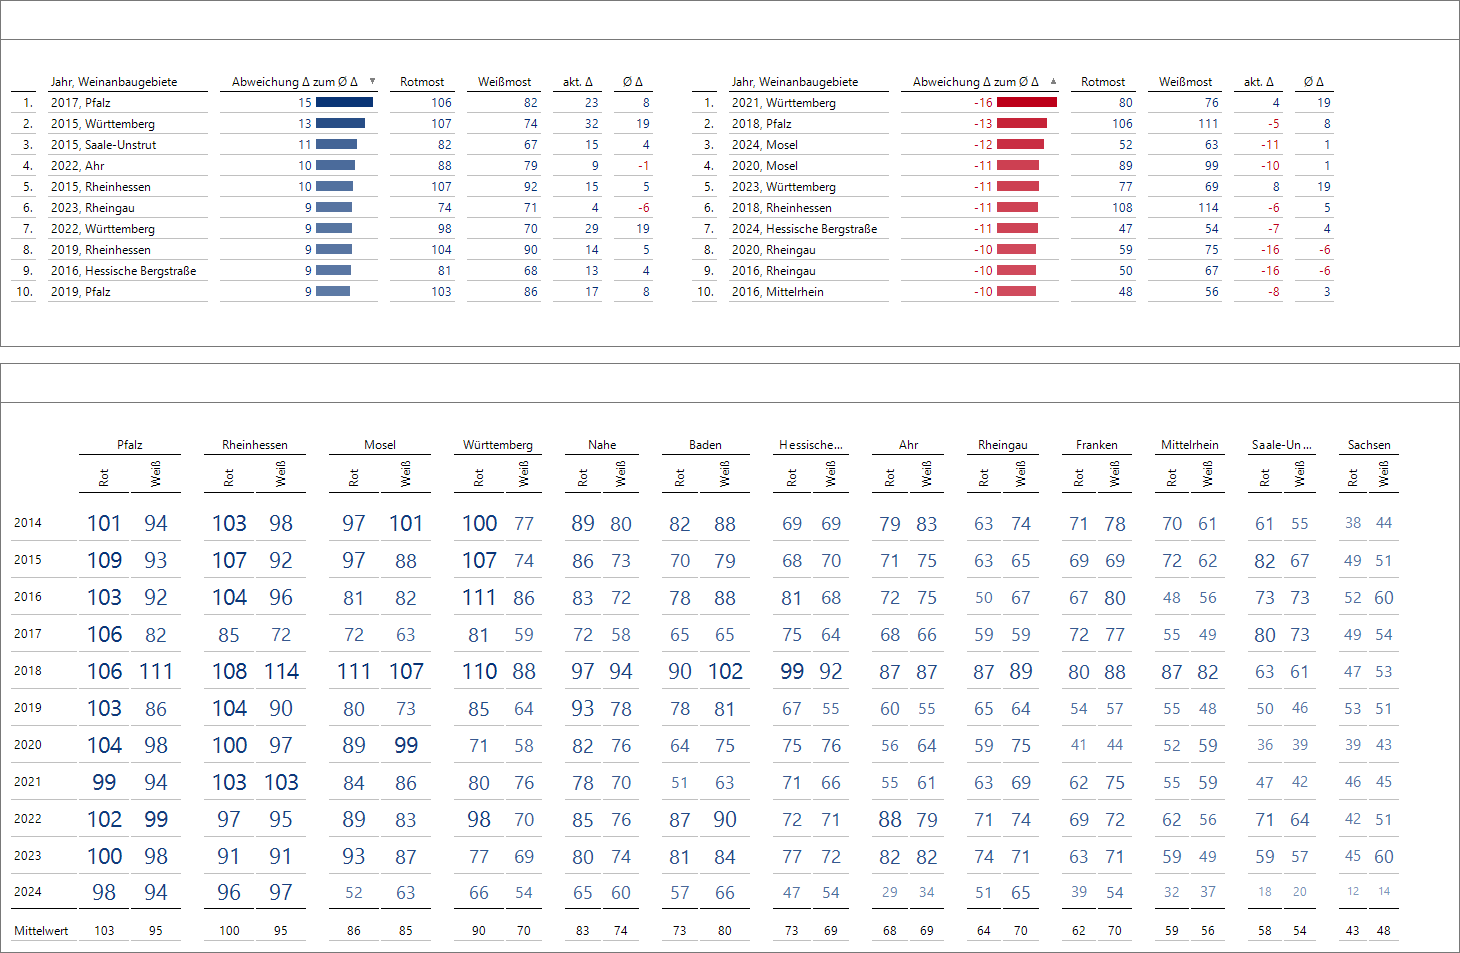Select the row labeled 2016, Hessische Bergstraße

[123, 271]
